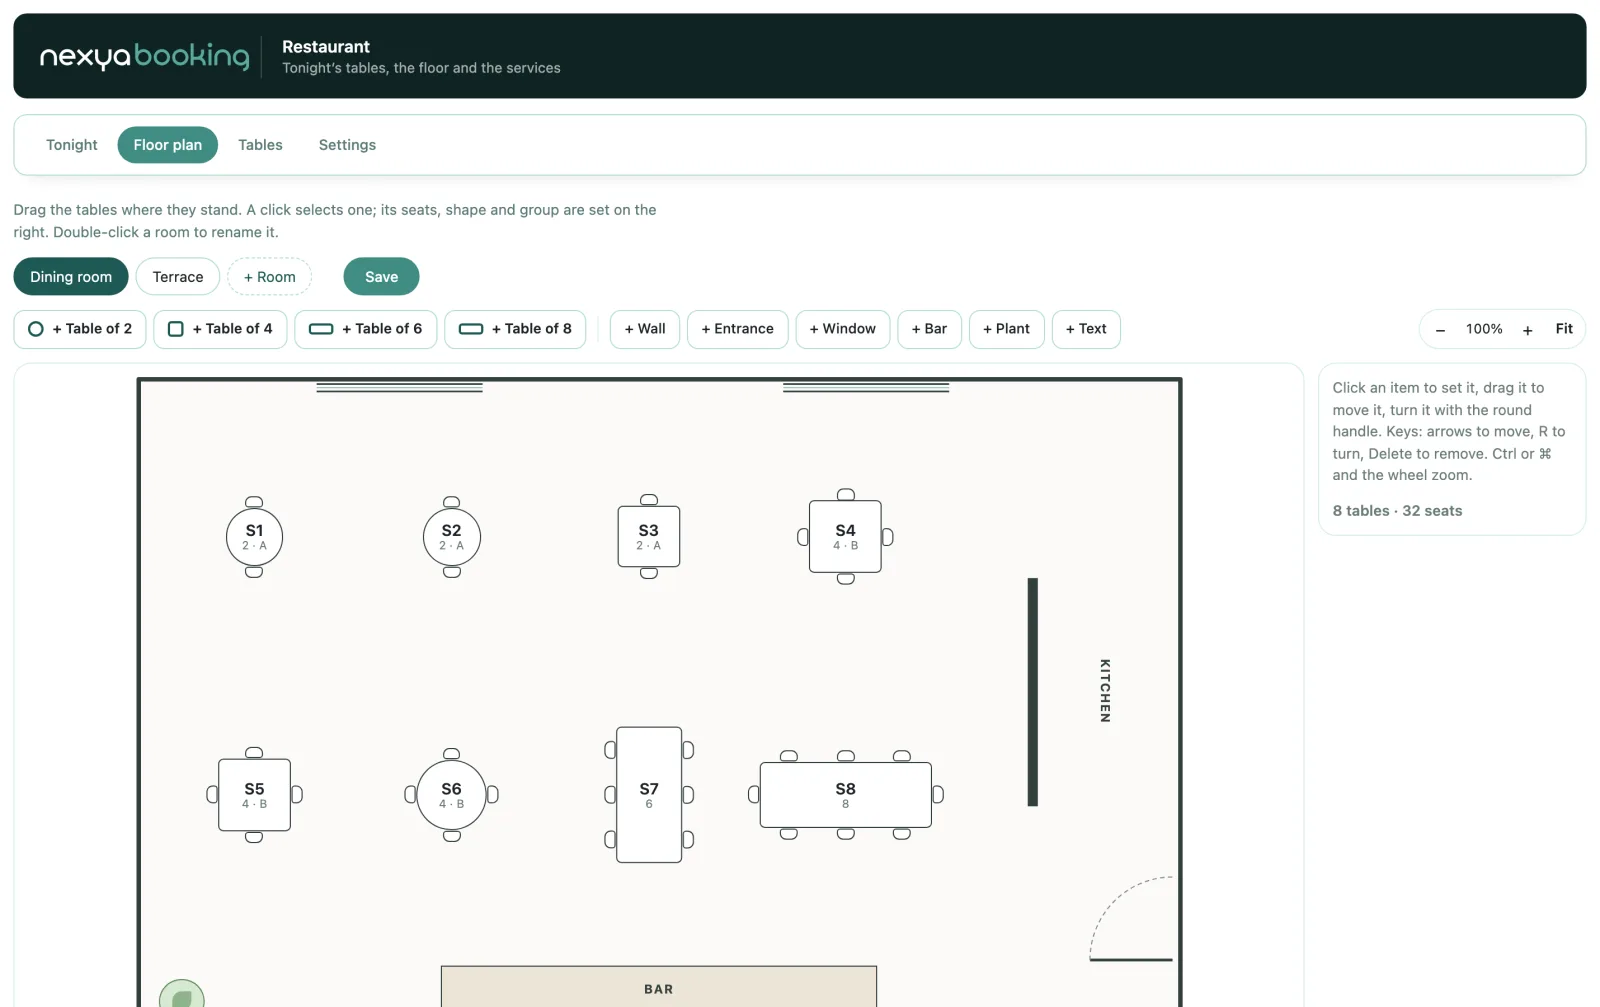Add a Bar item
The image size is (1600, 1007).
[x=930, y=329]
